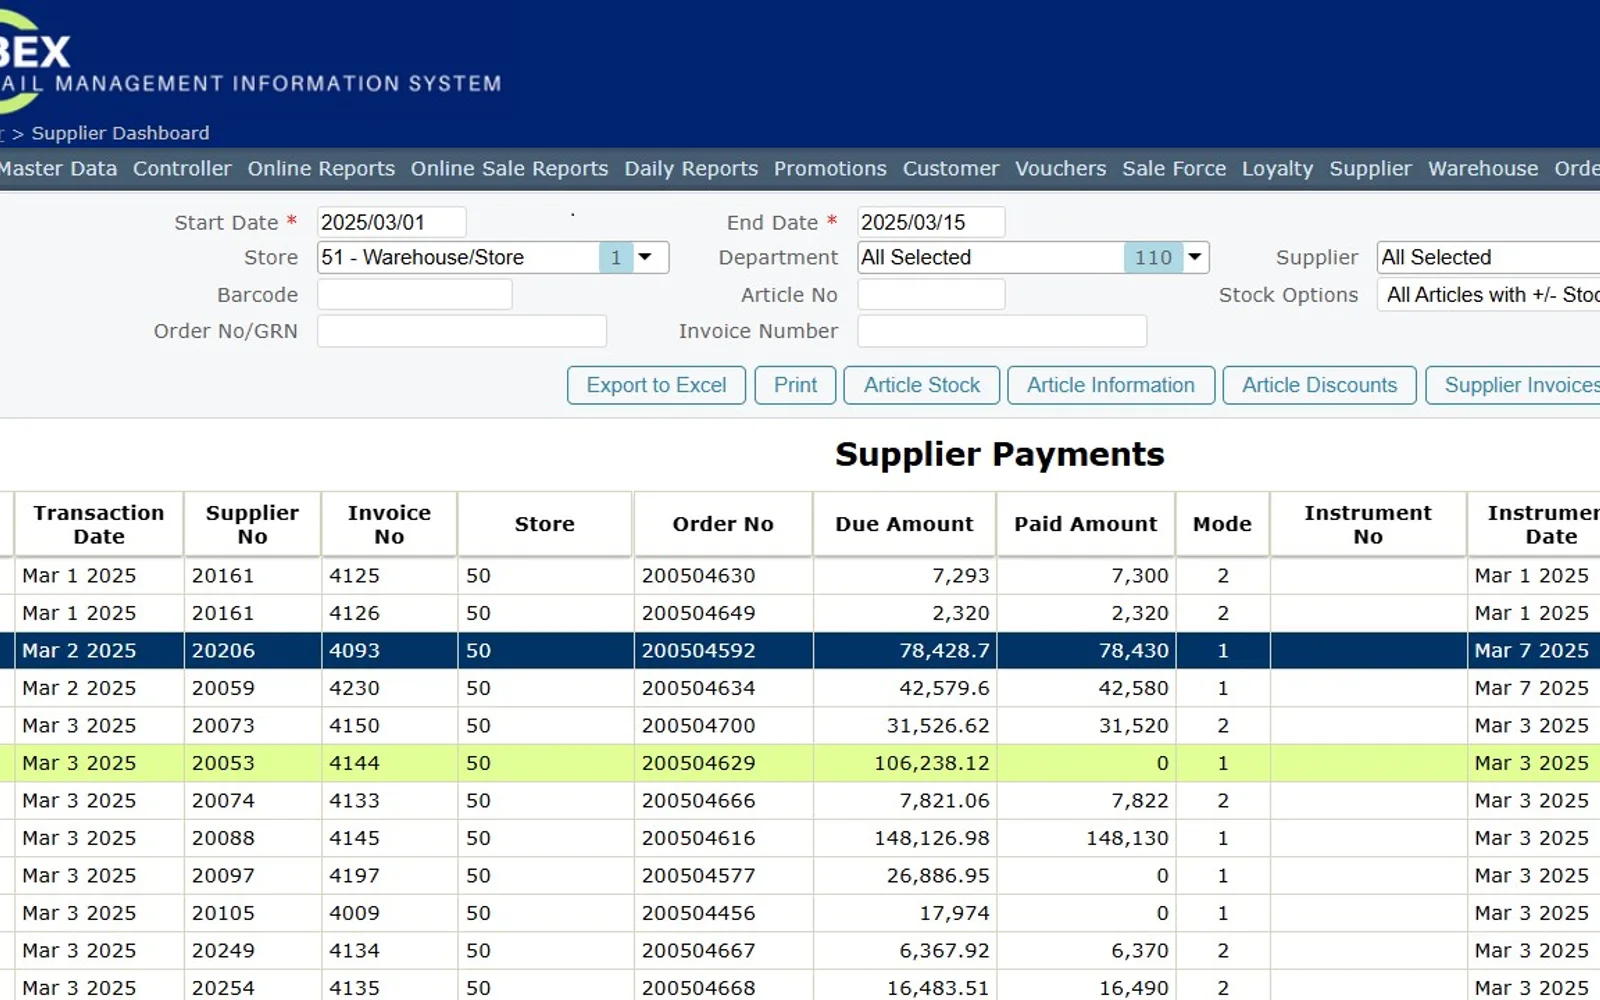The width and height of the screenshot is (1600, 1000).
Task: Select paid amount 148,130 cell
Action: pyautogui.click(x=1086, y=838)
